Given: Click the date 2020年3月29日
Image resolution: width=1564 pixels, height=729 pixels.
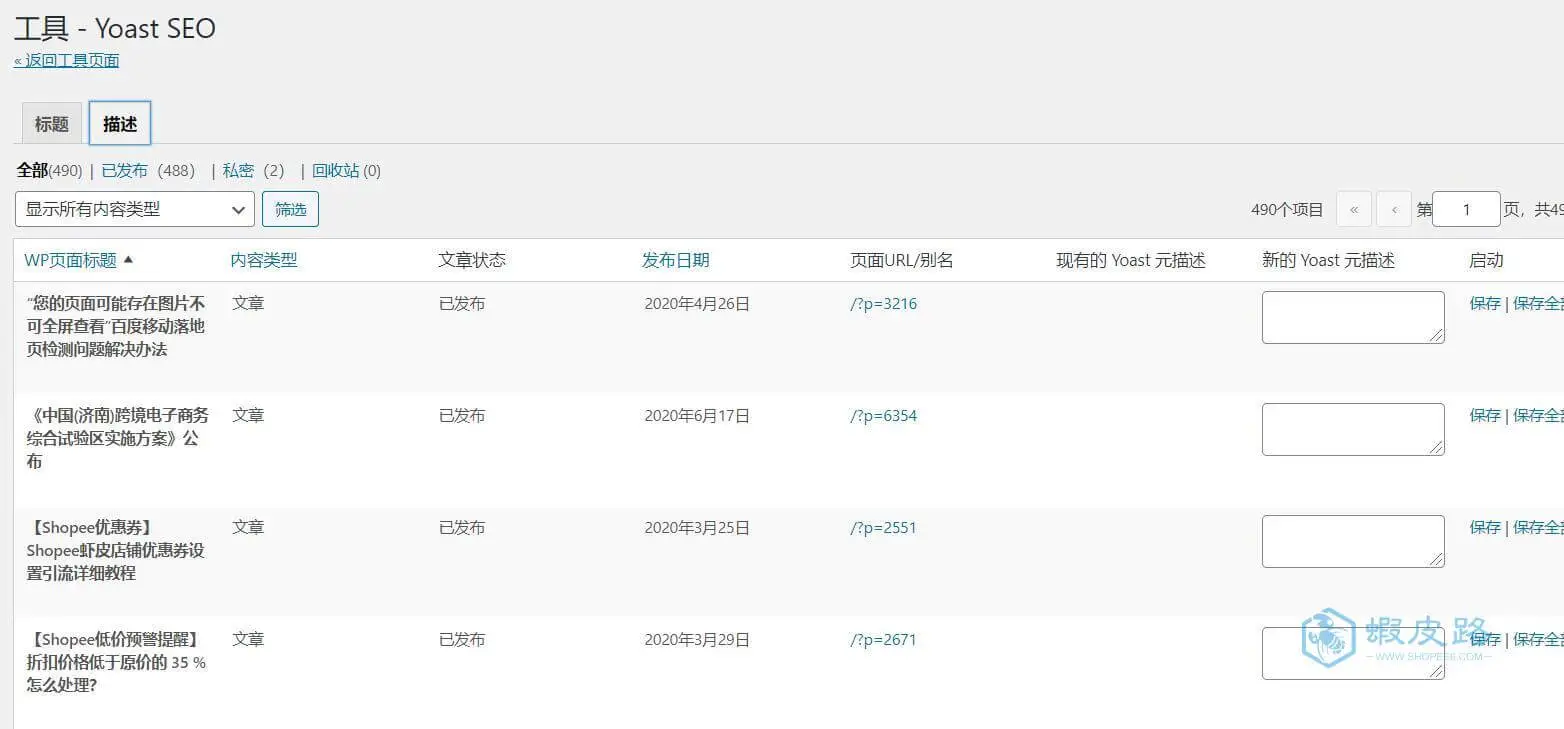Looking at the screenshot, I should 697,640.
